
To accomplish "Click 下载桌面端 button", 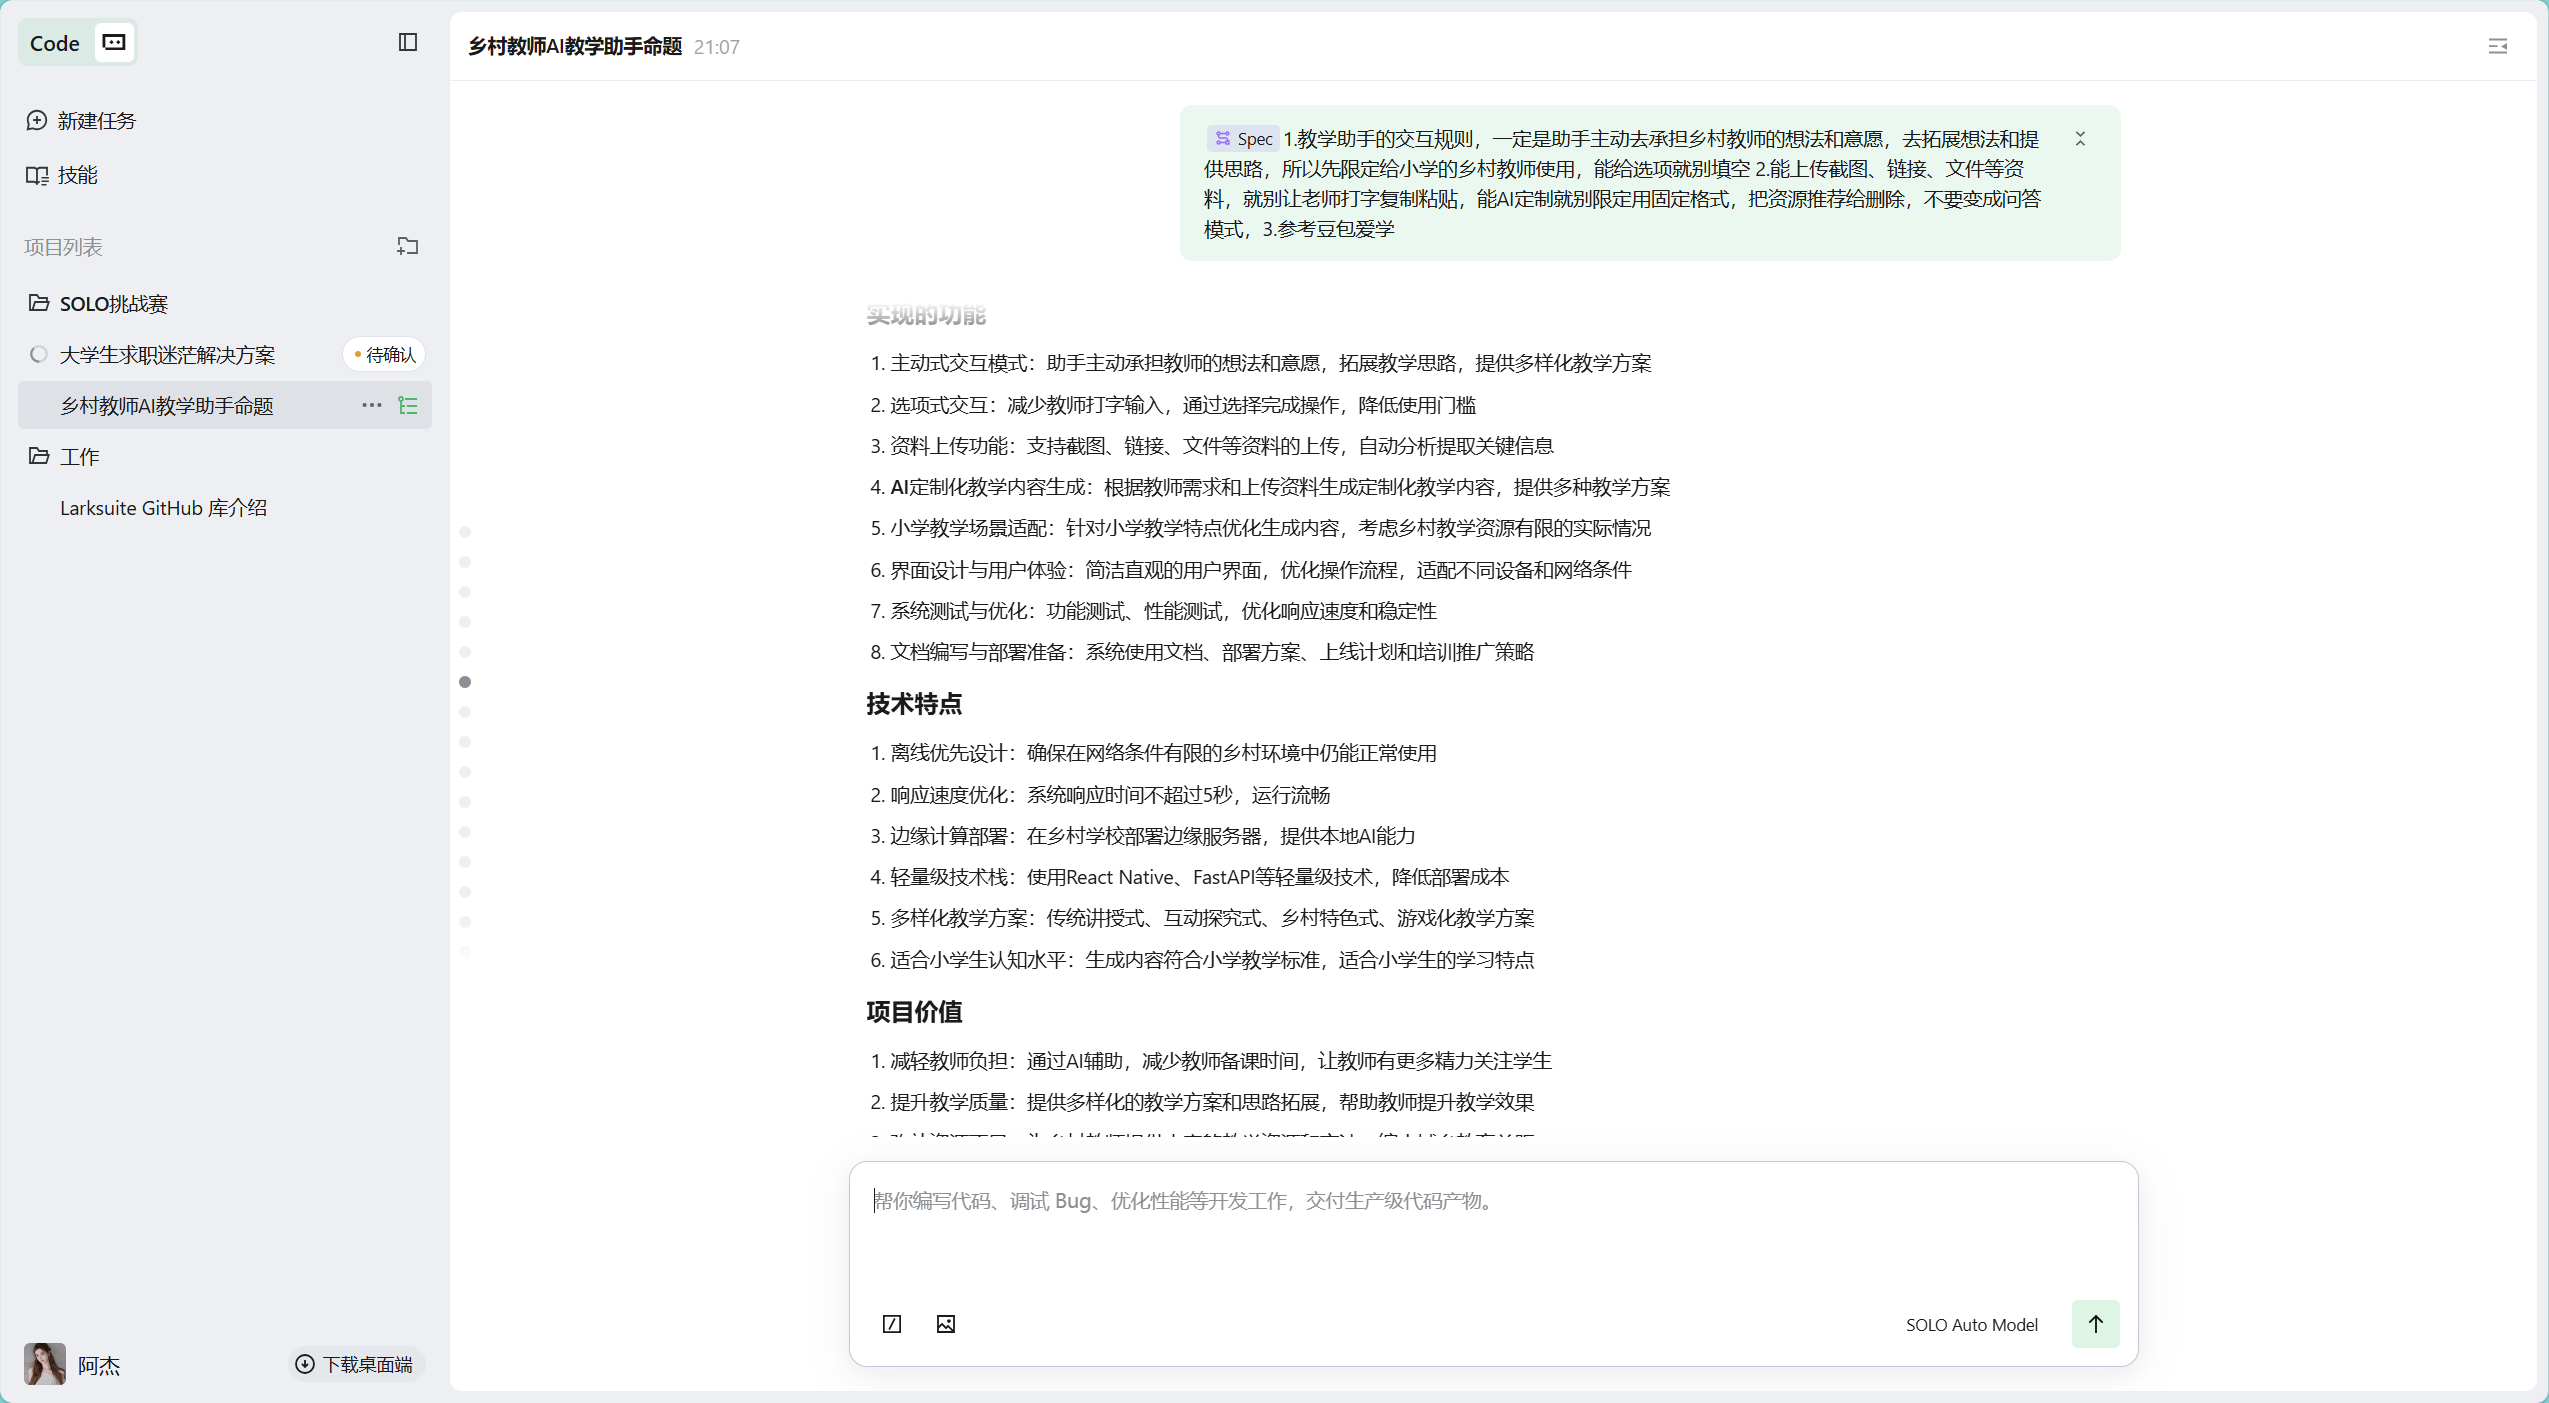I will pos(355,1364).
